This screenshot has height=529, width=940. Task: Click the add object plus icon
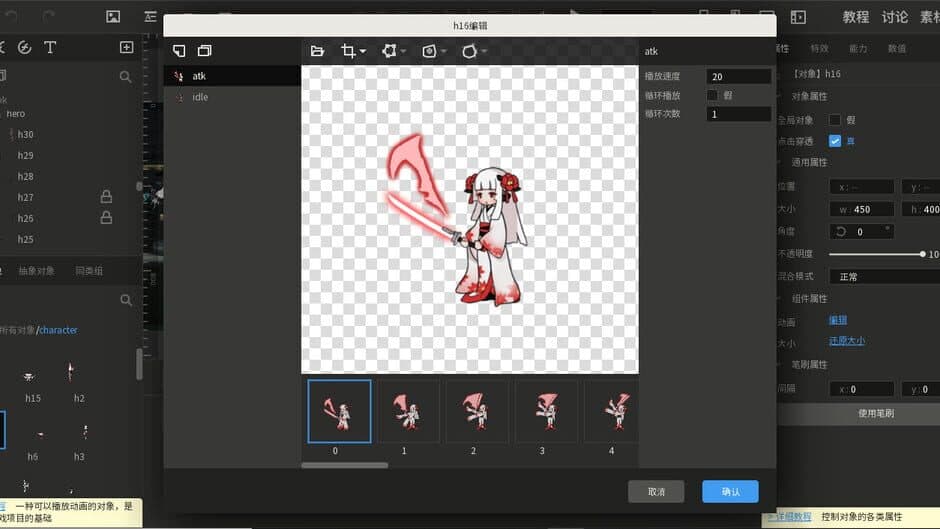point(126,47)
